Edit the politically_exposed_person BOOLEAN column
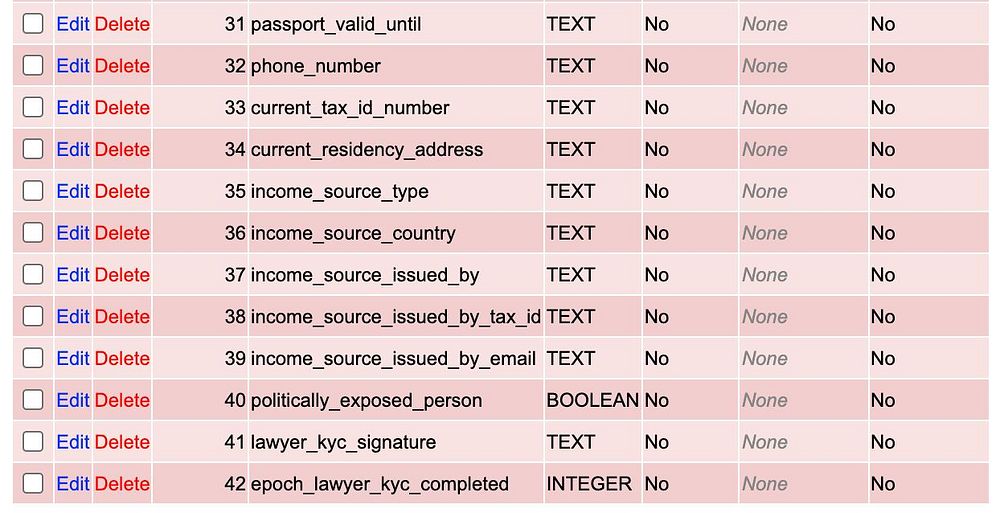1000x513 pixels. pyautogui.click(x=73, y=400)
